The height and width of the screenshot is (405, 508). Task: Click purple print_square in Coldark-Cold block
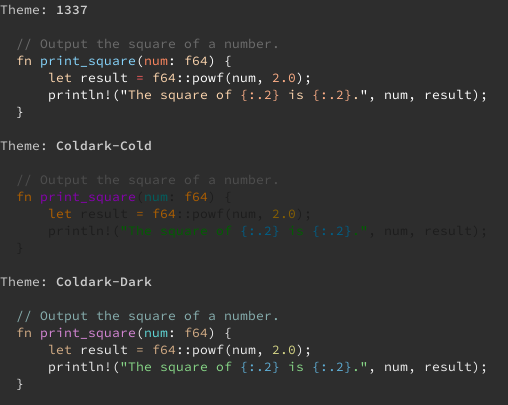point(88,197)
